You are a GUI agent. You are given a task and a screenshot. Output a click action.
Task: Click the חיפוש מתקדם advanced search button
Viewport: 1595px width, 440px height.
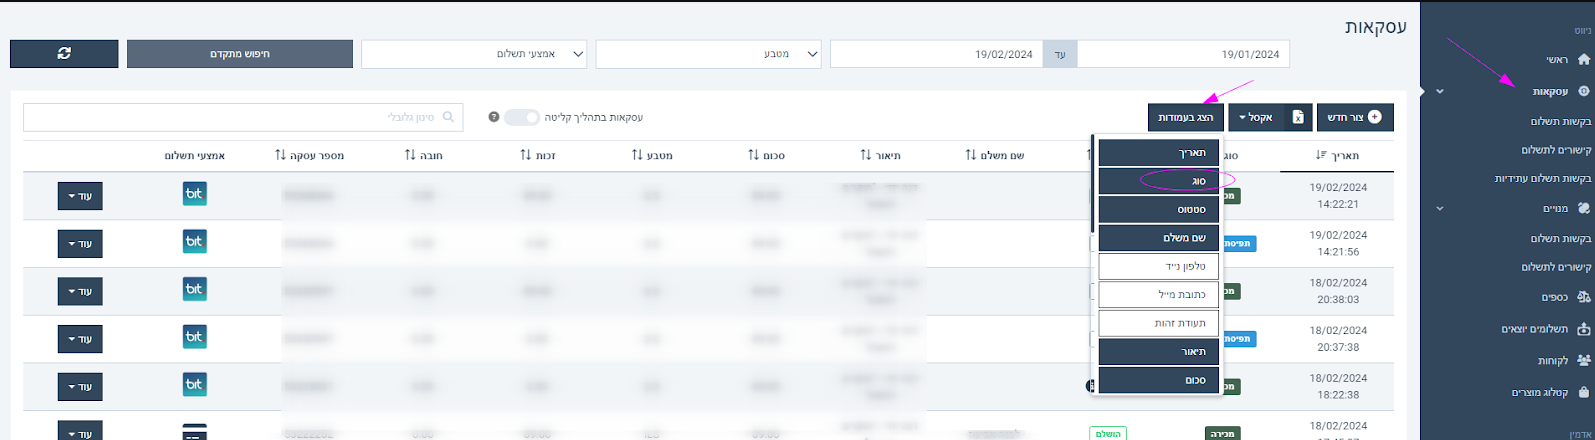click(x=240, y=54)
